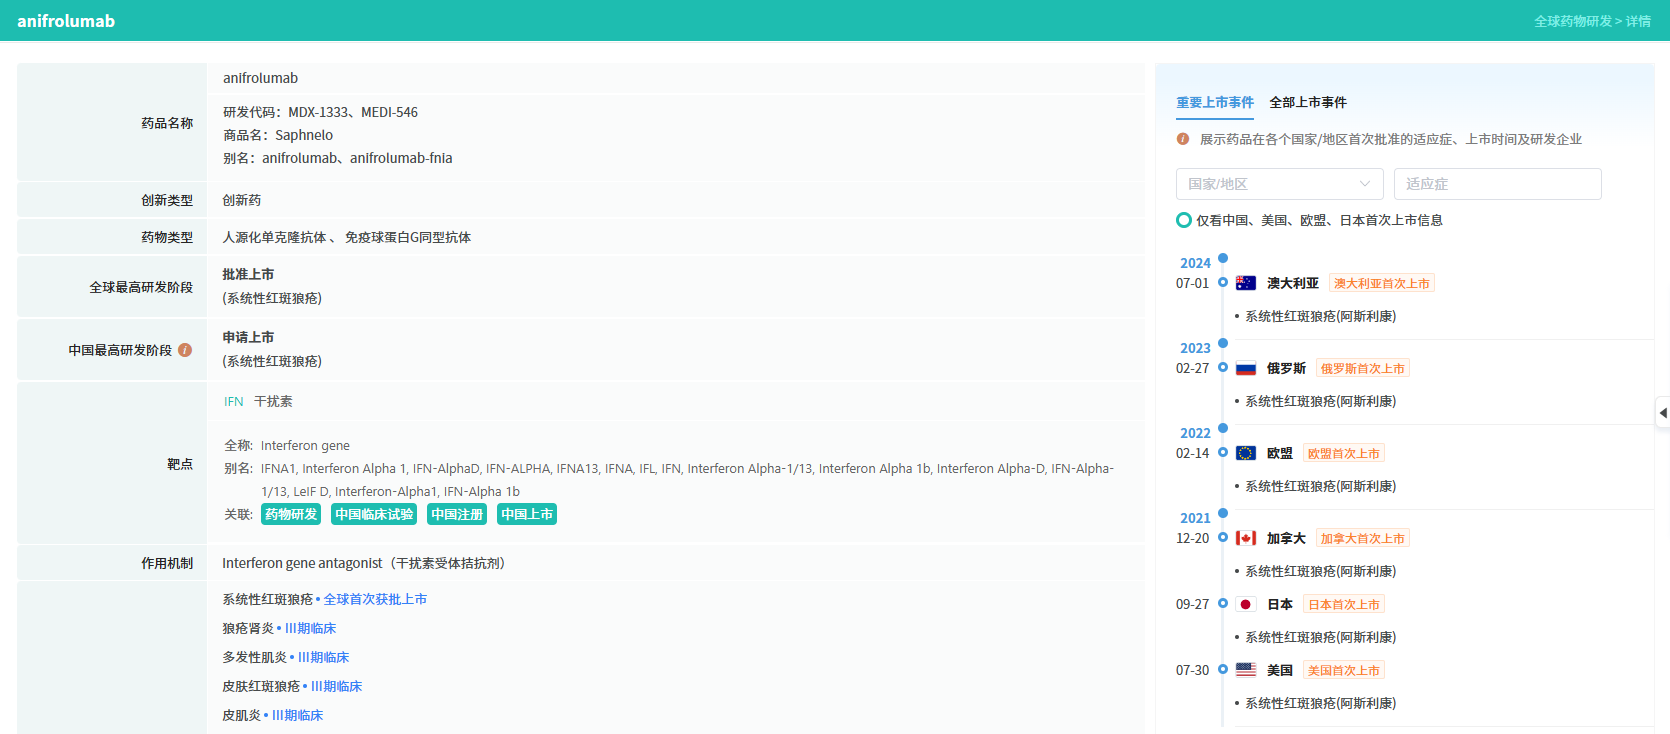
Task: Click the 加拿大首次上市 tag
Action: pos(1363,538)
